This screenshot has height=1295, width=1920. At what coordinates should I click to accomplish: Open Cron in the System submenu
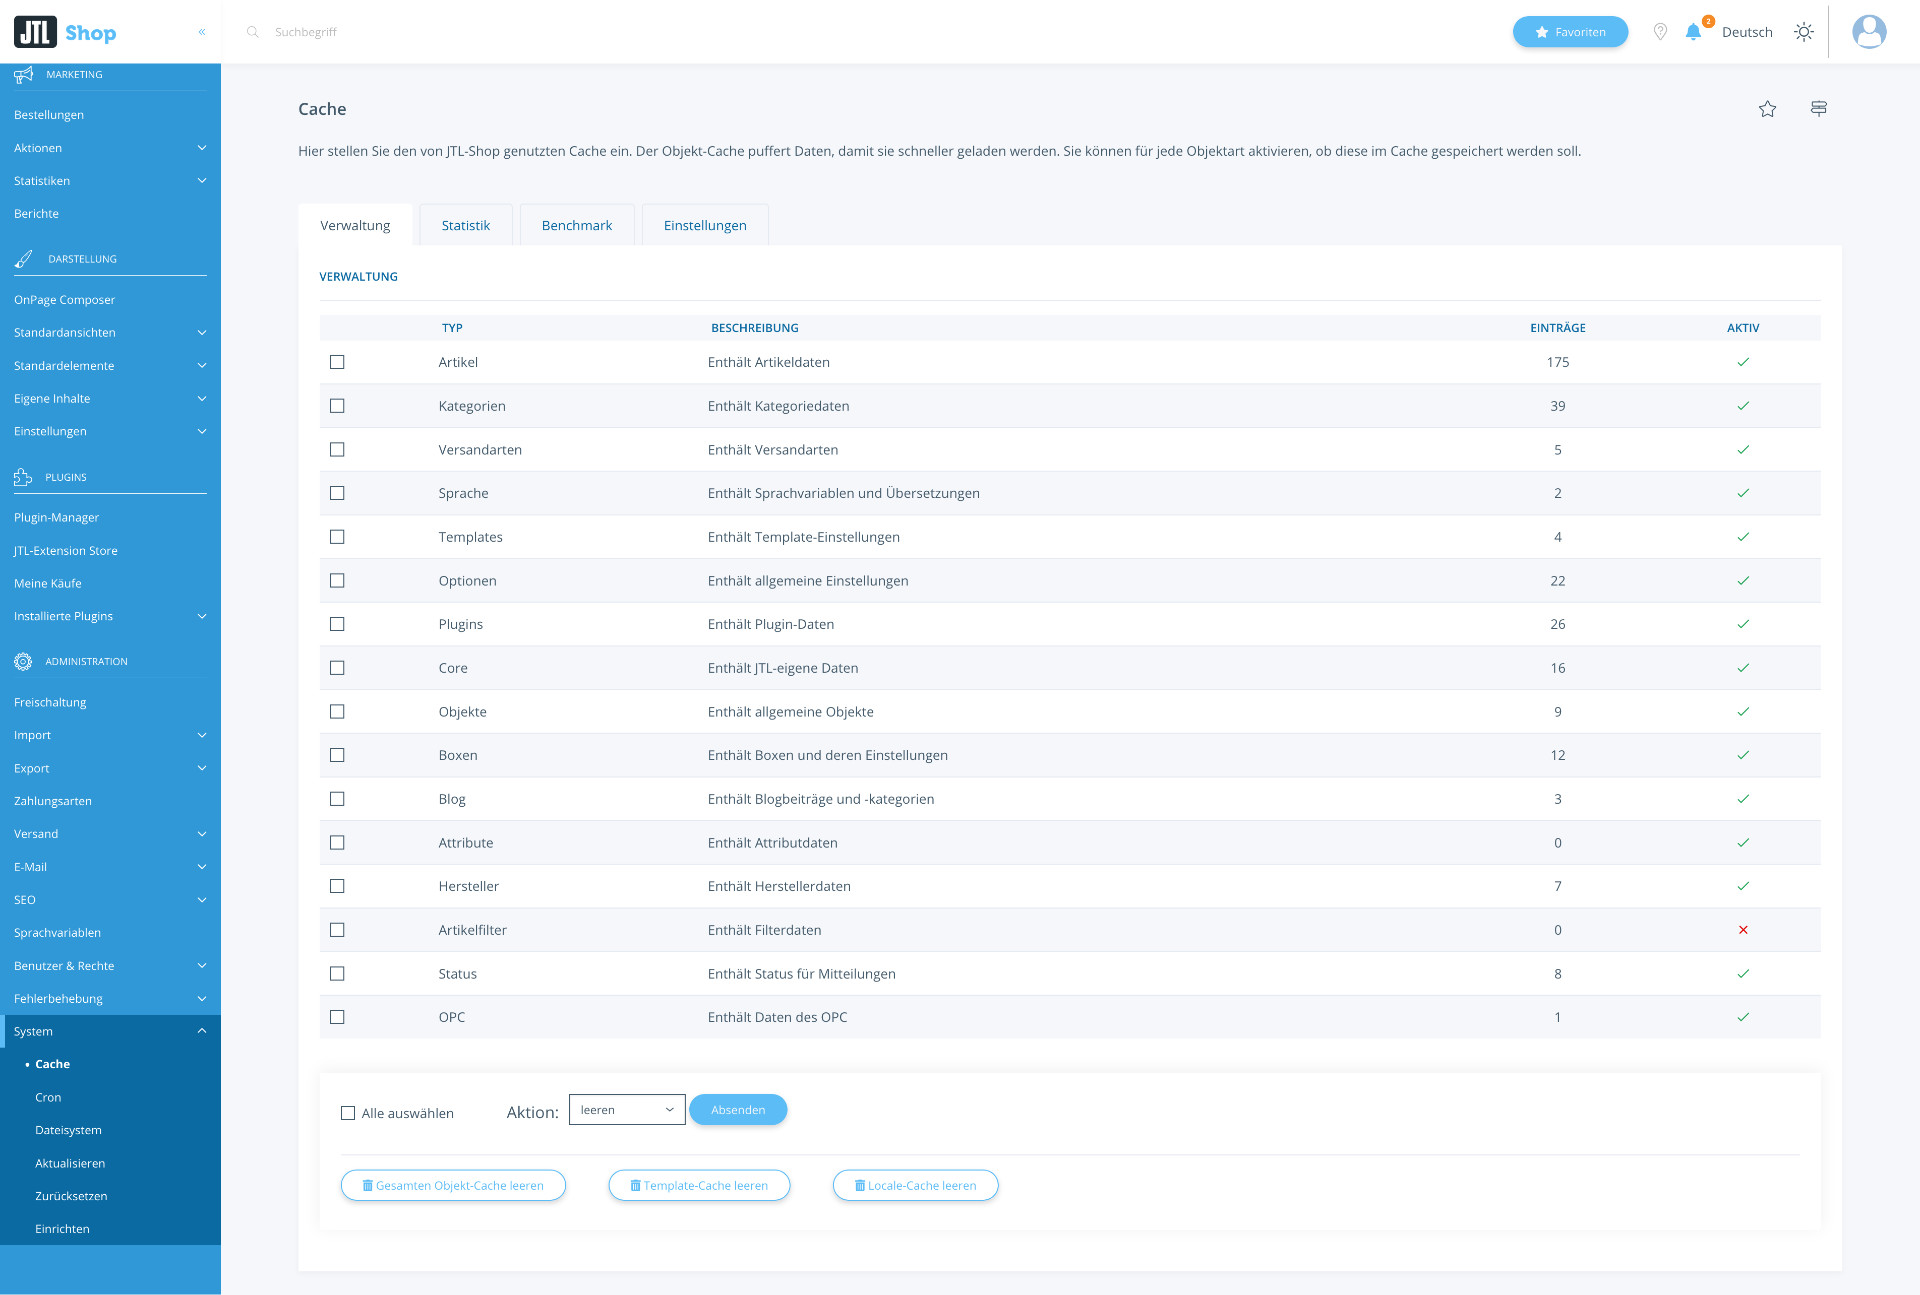point(48,1097)
